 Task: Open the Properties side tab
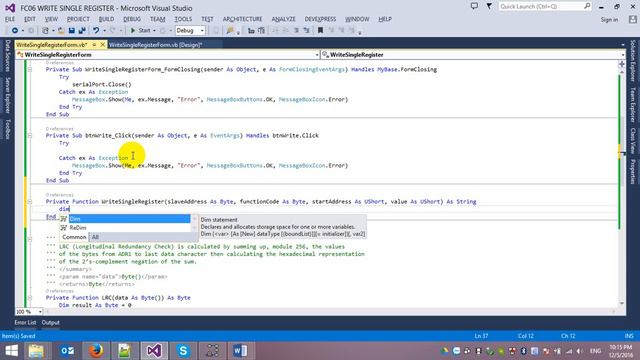[x=633, y=172]
